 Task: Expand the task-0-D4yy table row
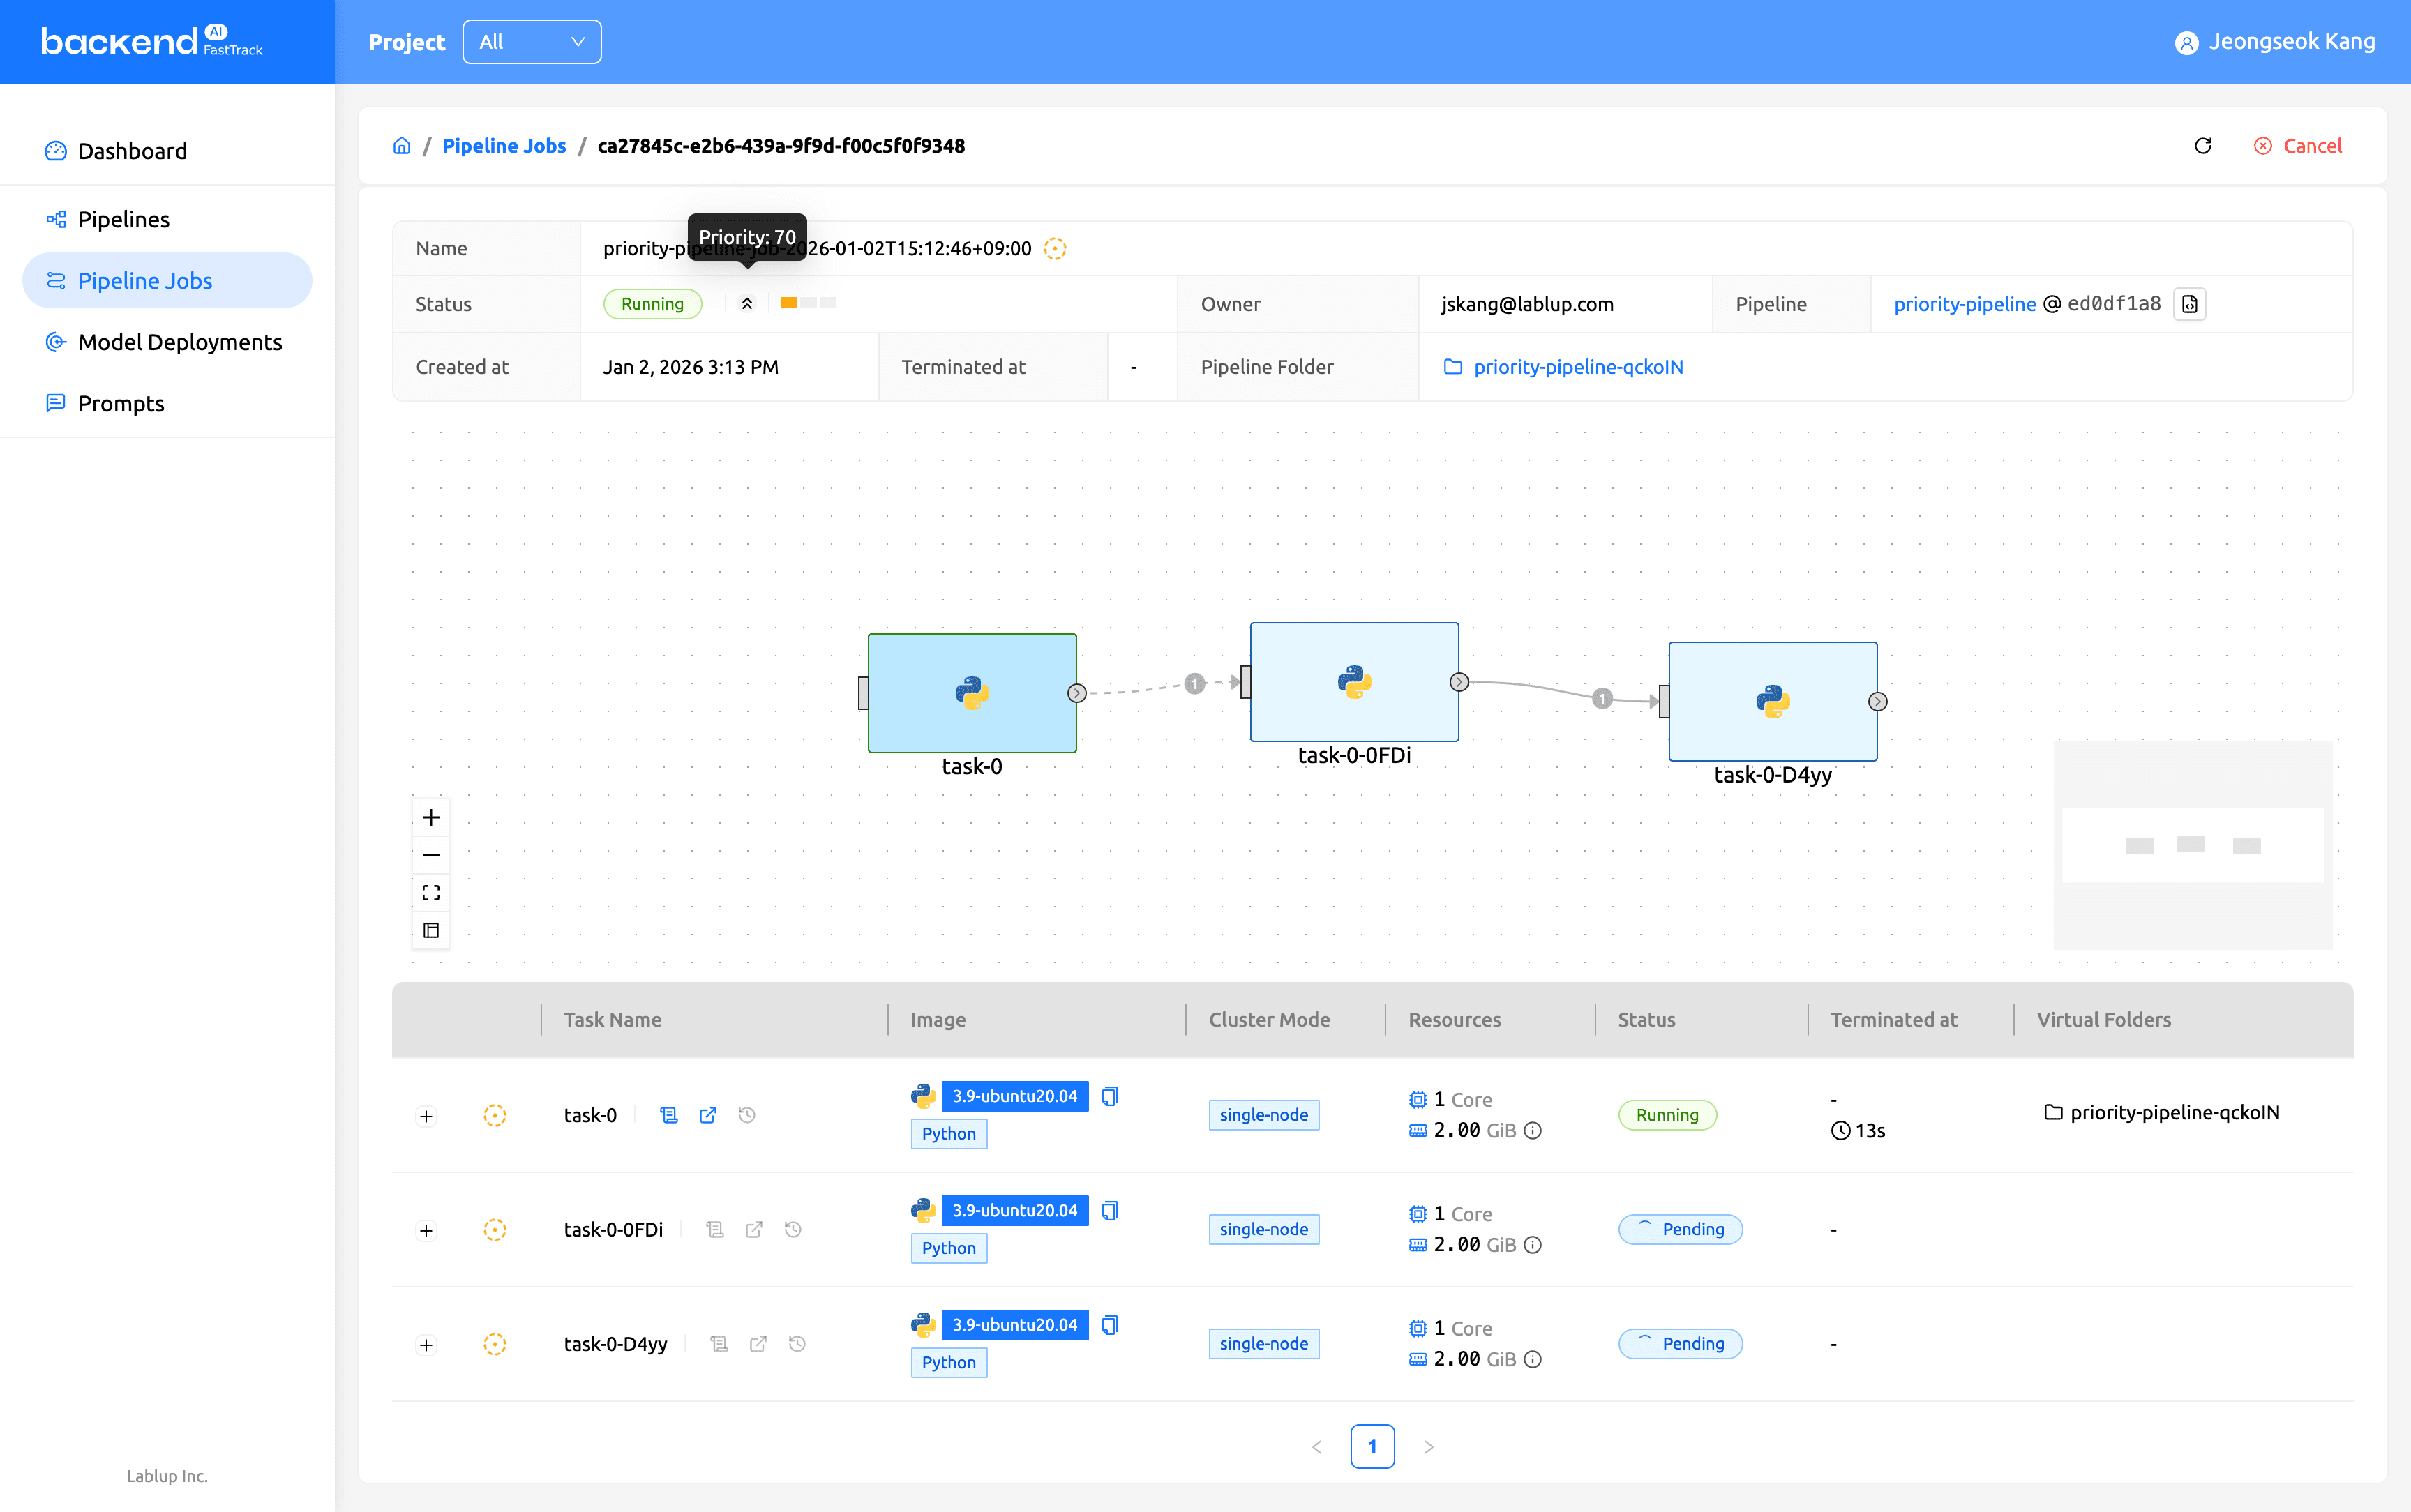pos(426,1345)
